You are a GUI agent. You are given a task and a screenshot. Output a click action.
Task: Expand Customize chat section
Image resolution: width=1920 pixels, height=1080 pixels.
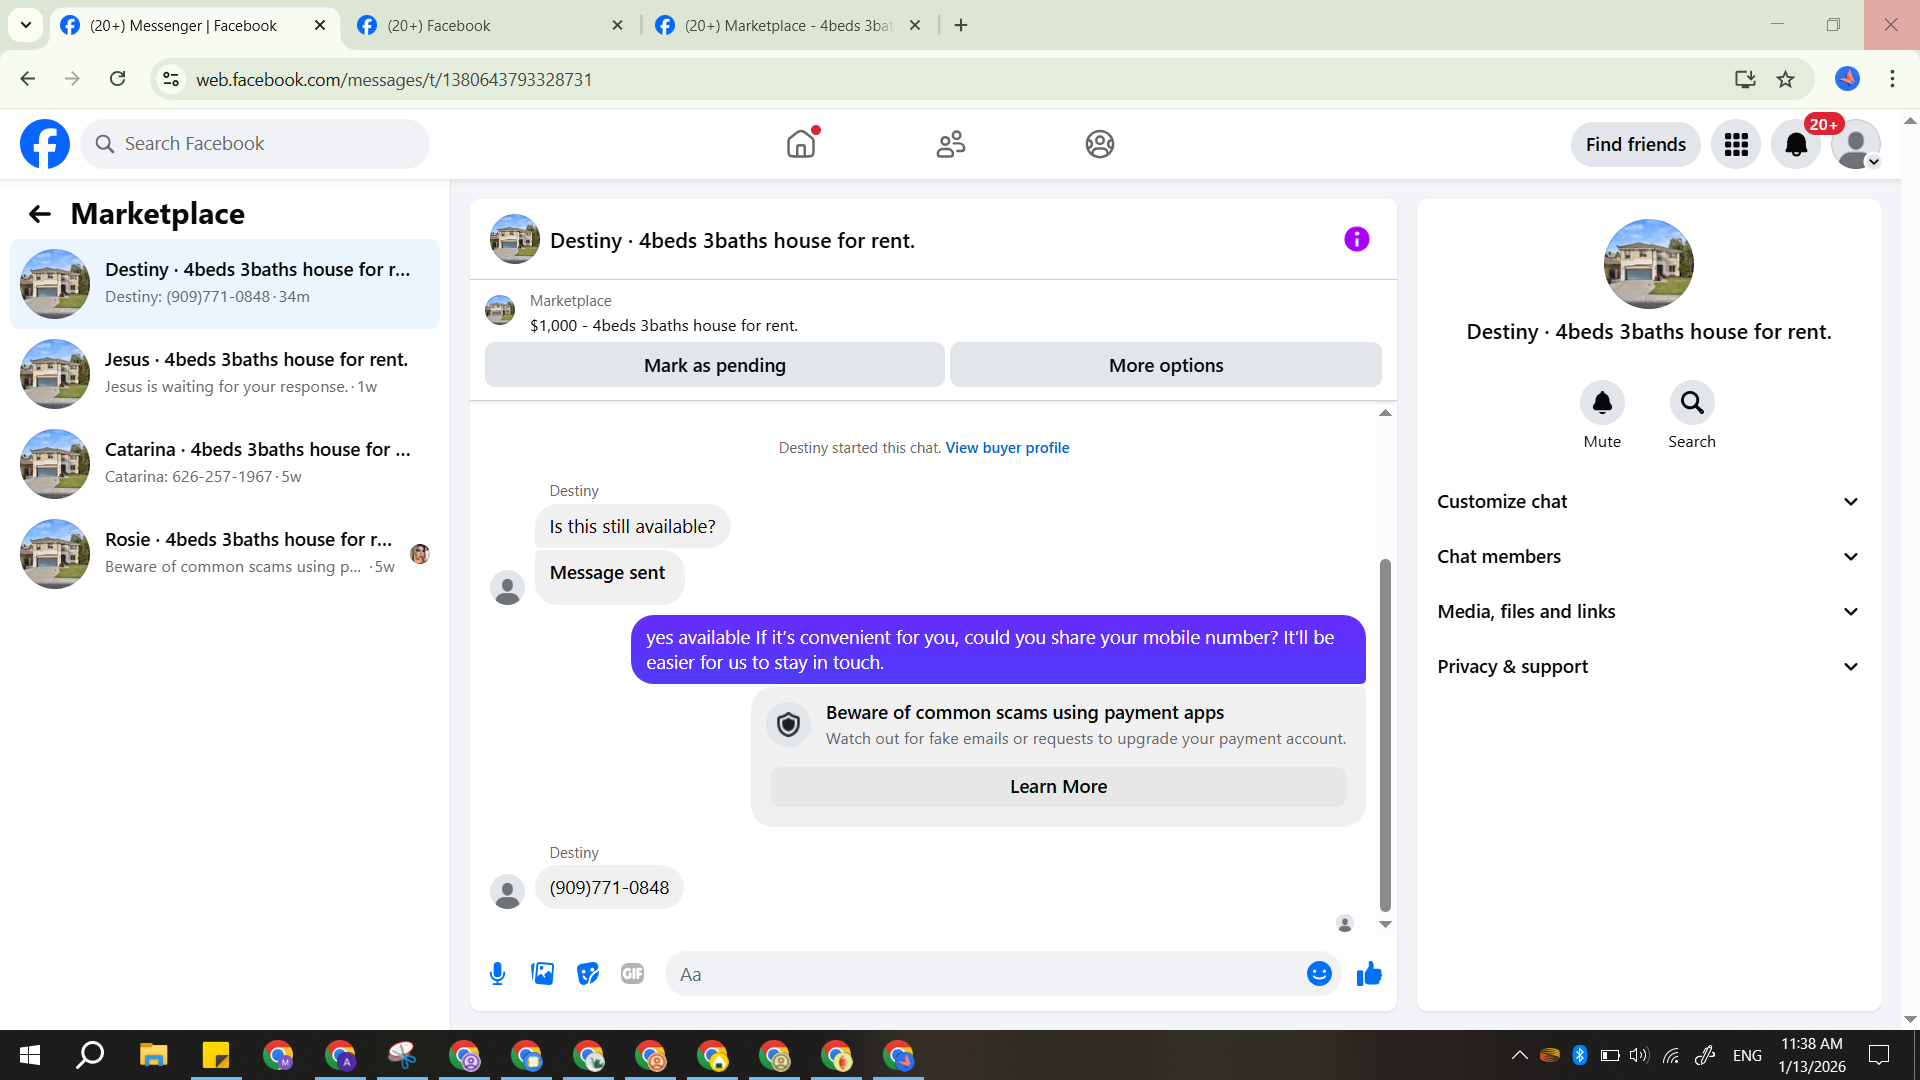[1648, 502]
